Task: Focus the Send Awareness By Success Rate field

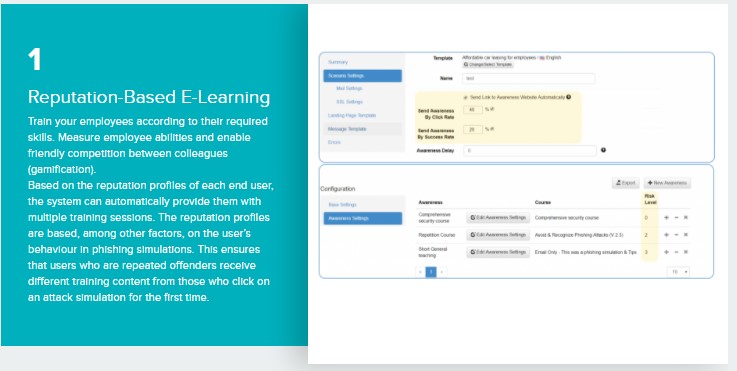Action: point(473,129)
